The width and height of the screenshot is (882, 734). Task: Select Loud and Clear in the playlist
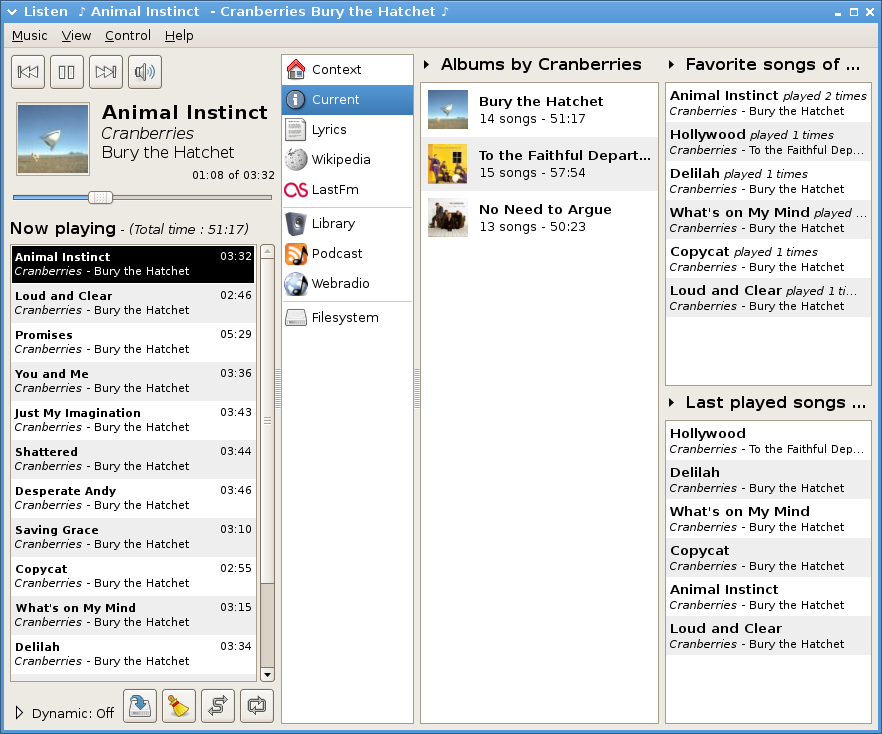click(x=133, y=303)
